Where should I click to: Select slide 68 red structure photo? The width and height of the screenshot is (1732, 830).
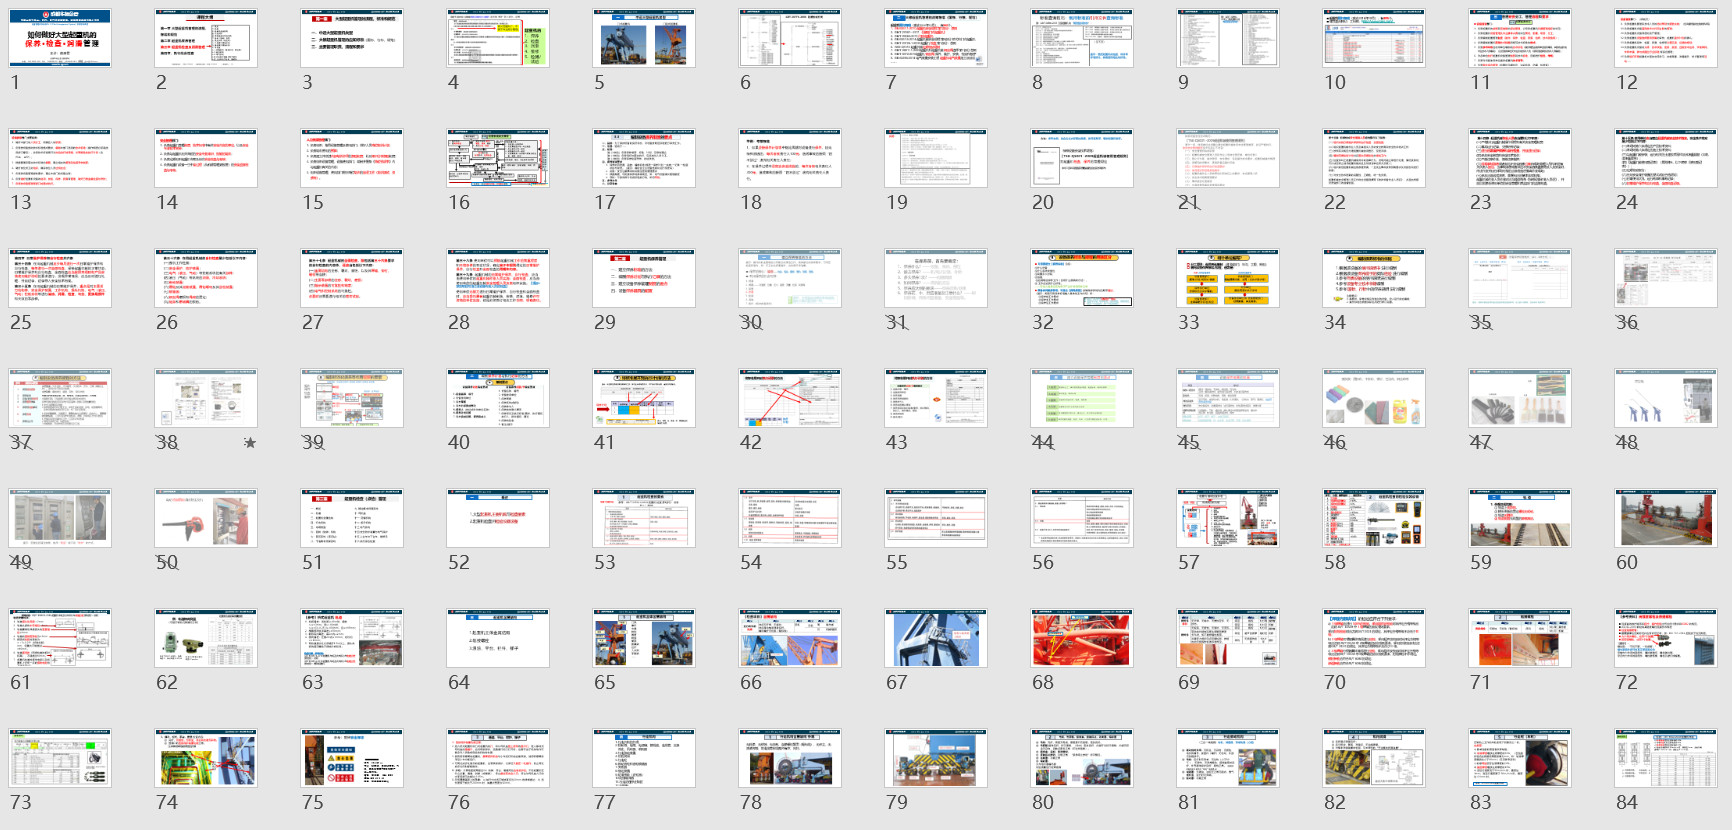point(1082,639)
